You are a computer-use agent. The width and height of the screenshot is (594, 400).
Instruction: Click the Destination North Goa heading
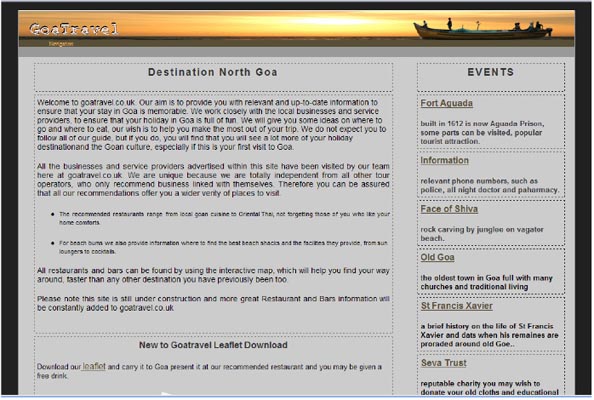point(213,72)
